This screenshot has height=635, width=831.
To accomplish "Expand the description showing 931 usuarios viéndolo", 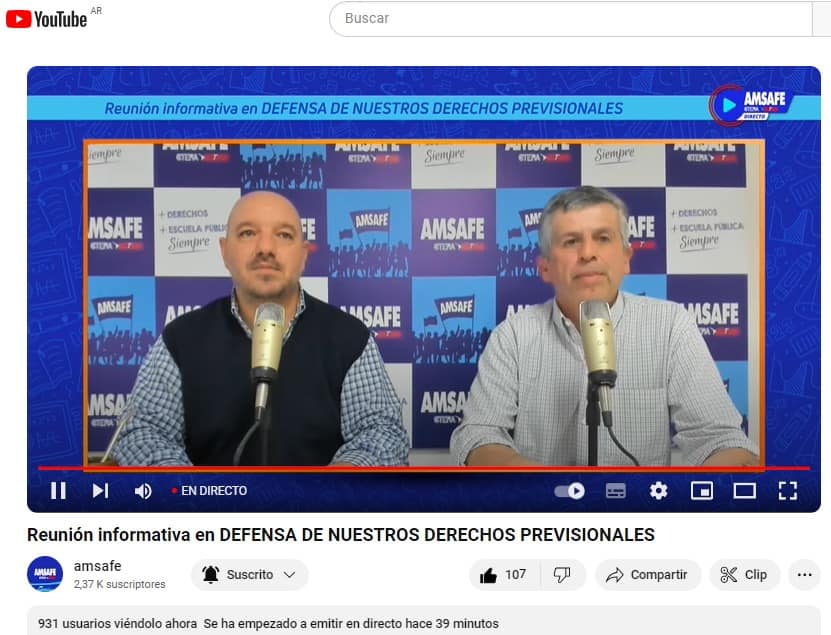I will tap(424, 621).
